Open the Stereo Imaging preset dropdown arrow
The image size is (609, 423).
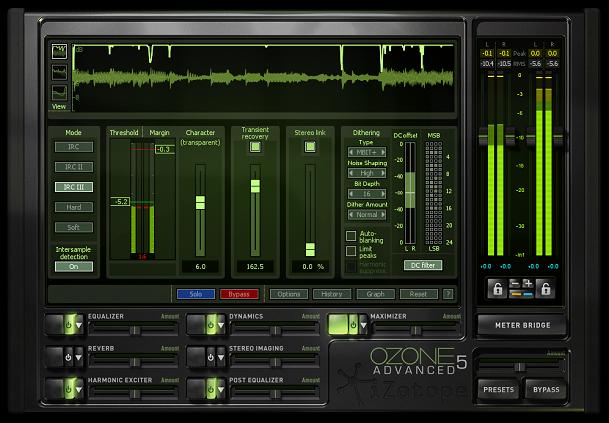[x=221, y=357]
